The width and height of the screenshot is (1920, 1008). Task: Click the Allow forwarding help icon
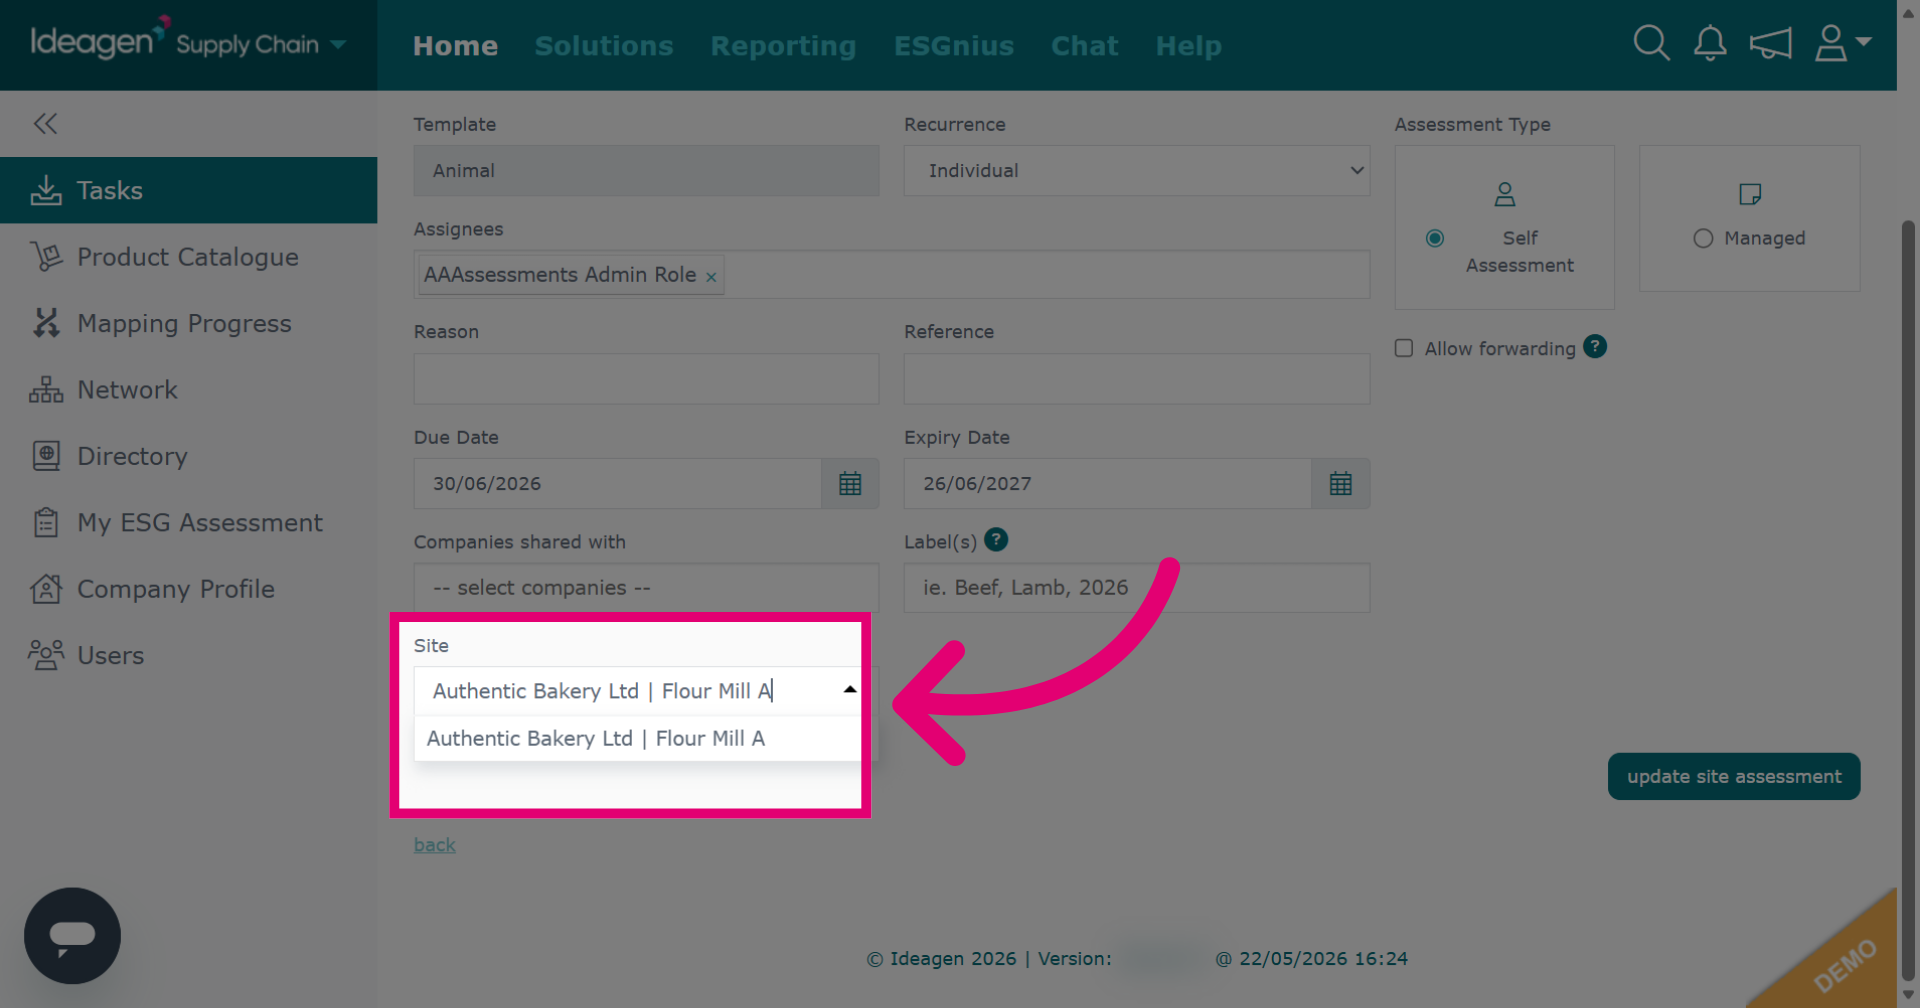[1595, 347]
